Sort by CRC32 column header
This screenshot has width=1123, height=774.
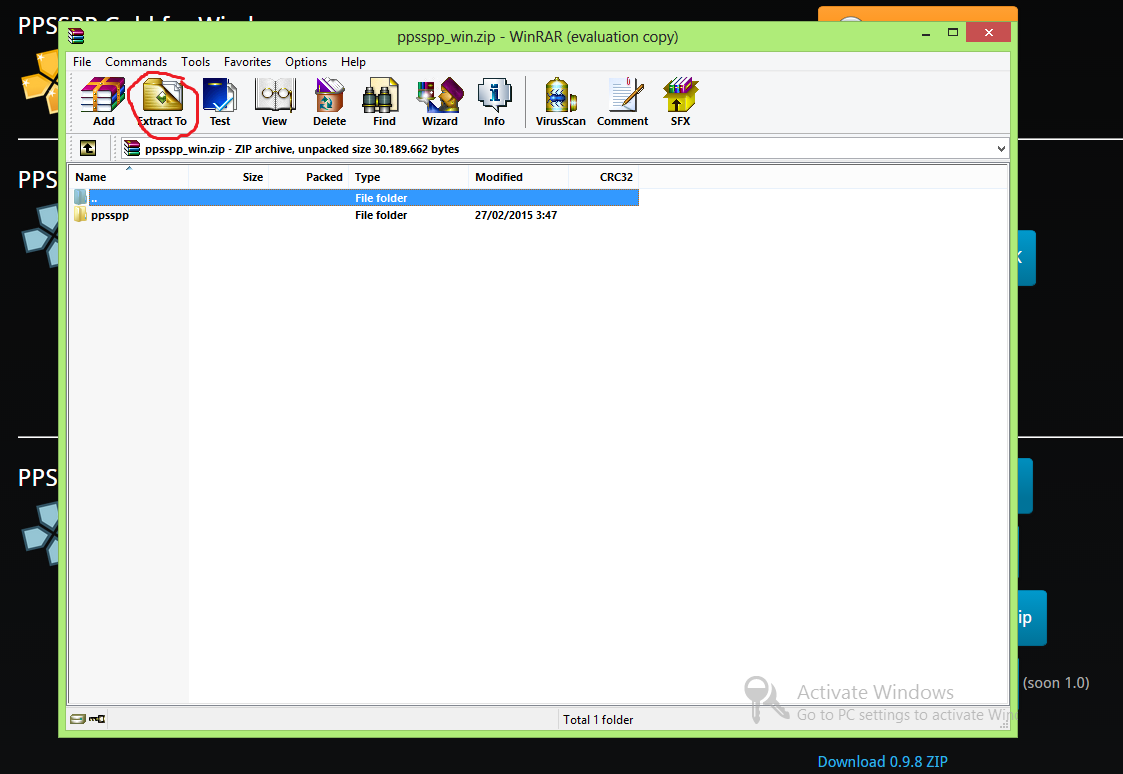603,177
